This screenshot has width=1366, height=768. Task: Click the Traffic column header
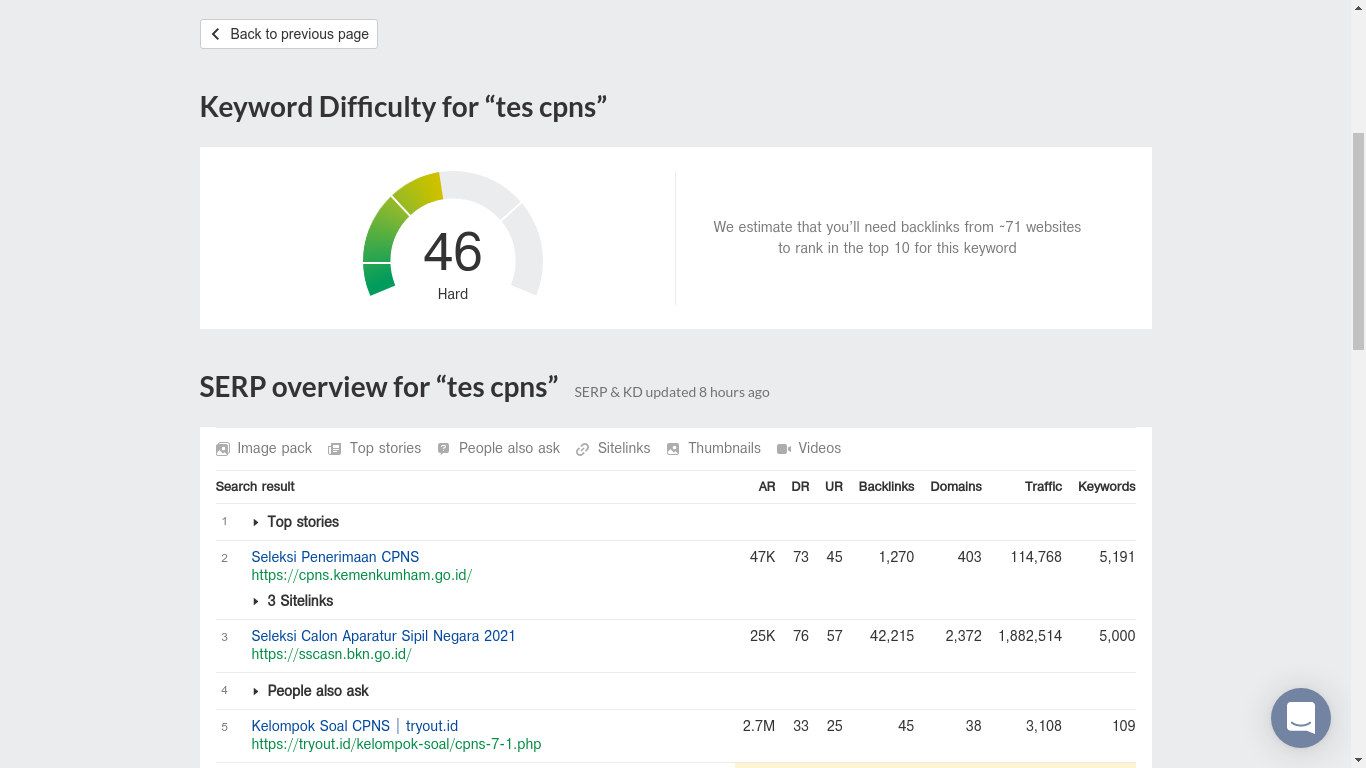coord(1043,487)
